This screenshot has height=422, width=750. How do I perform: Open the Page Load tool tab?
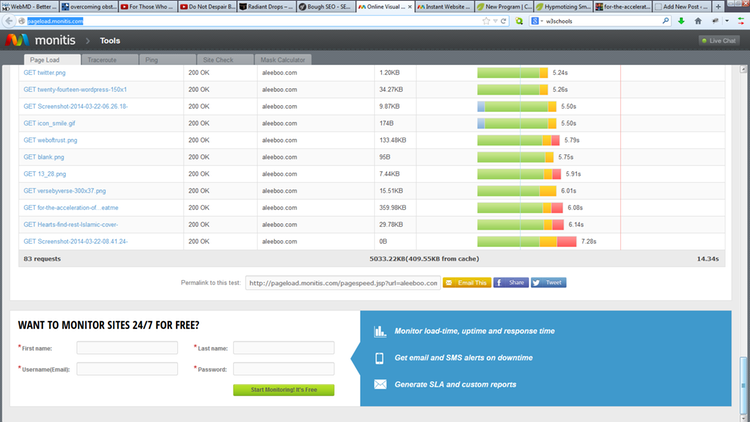52,59
